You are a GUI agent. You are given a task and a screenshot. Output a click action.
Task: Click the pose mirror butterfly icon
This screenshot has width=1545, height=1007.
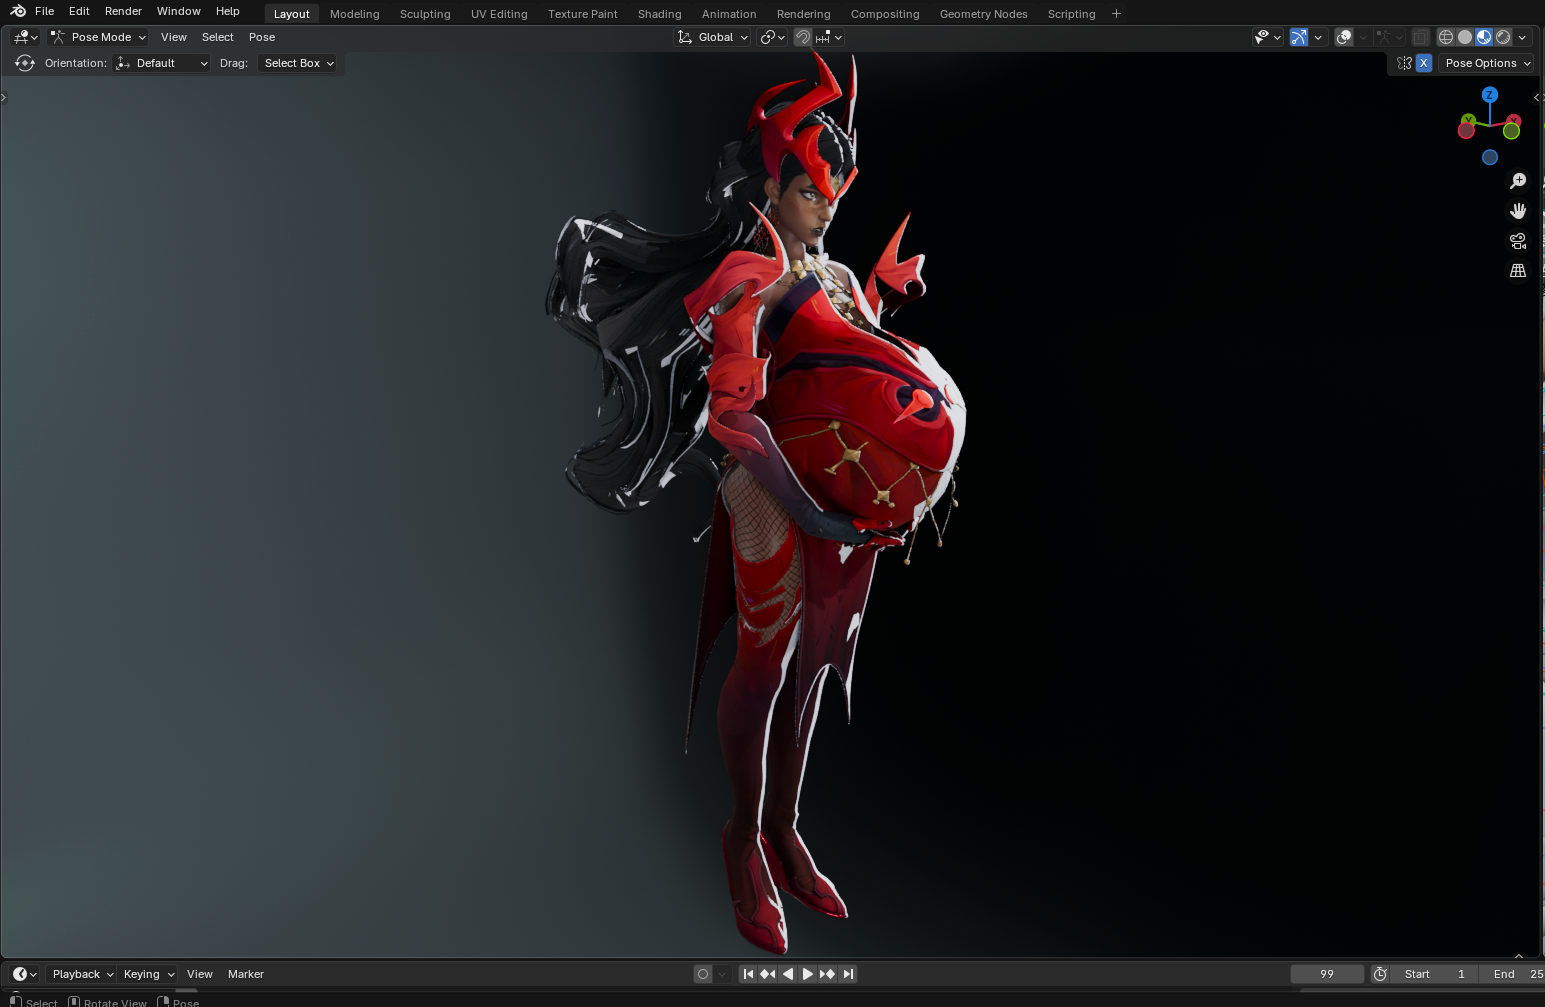pos(1404,63)
